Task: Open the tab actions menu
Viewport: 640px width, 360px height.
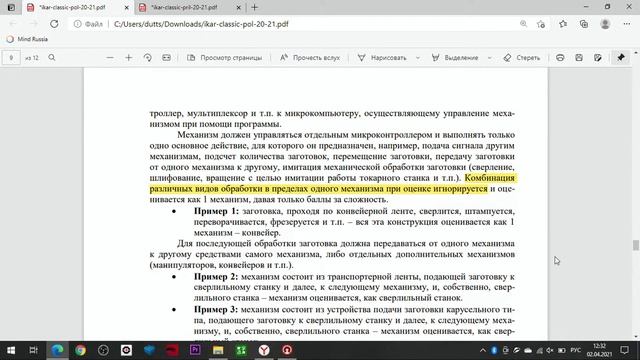Action: (11, 7)
